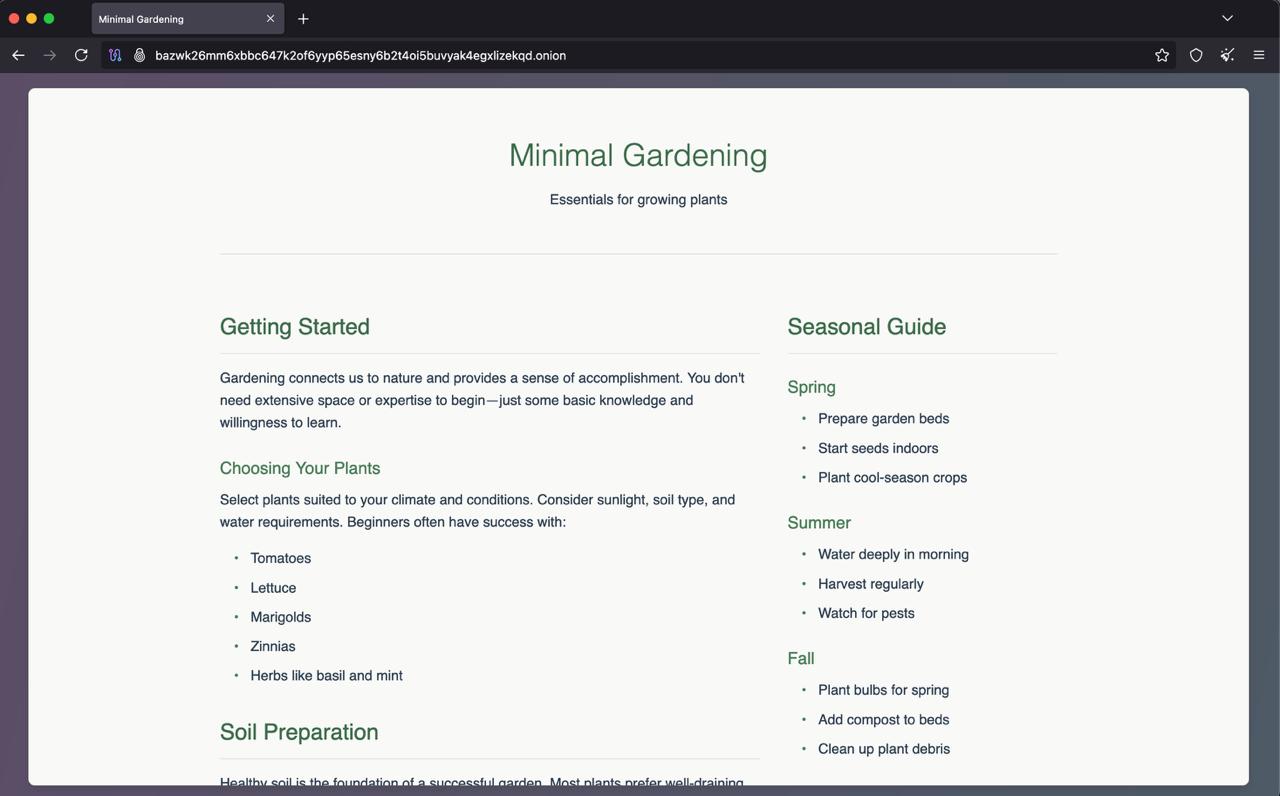Click the Getting Started heading
The height and width of the screenshot is (796, 1280).
click(294, 326)
